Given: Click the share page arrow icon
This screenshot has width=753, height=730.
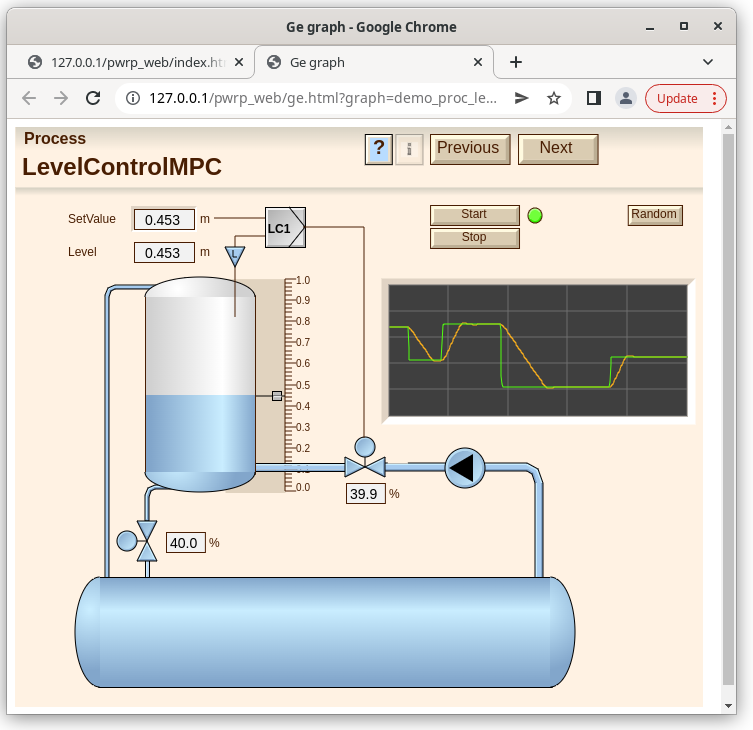Looking at the screenshot, I should click(522, 98).
